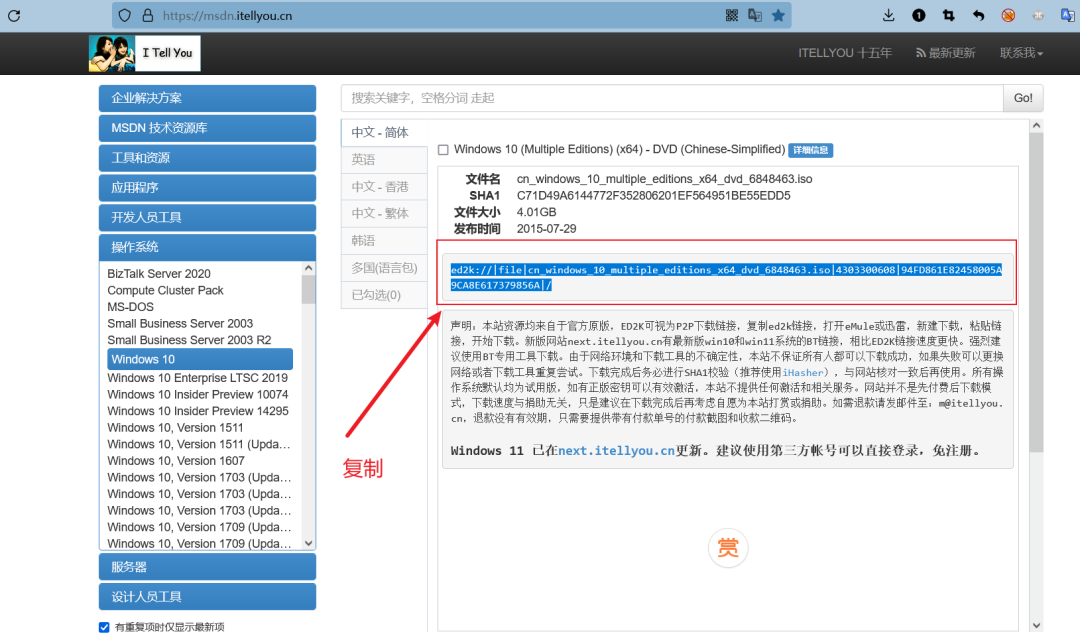Toggle the 有重复项时仅显示最新项 checkbox

(104, 627)
